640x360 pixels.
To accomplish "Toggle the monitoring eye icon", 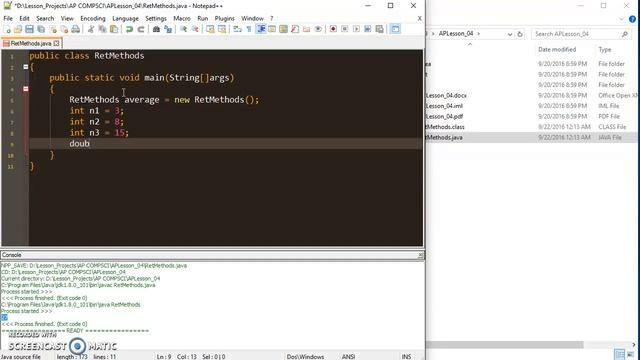I will pos(318,29).
